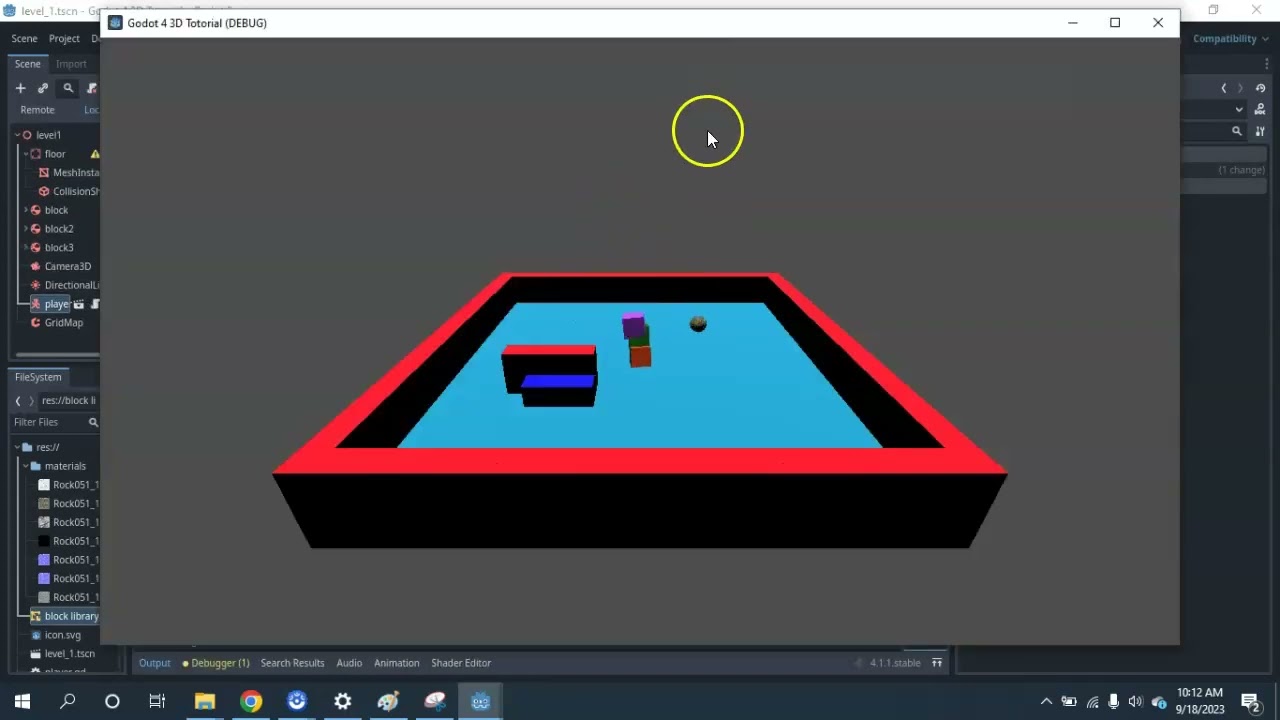1280x720 pixels.
Task: Click the scene tree filter search icon
Action: point(68,88)
